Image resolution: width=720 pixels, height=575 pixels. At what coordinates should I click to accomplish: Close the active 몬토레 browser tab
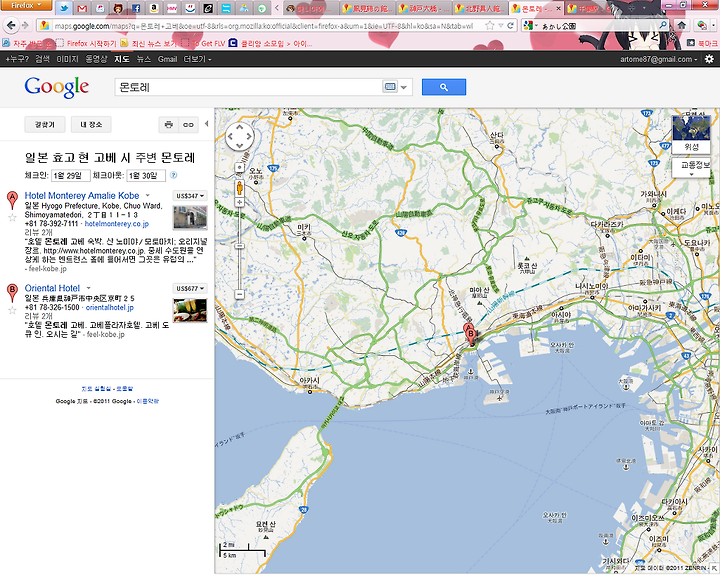pos(558,8)
